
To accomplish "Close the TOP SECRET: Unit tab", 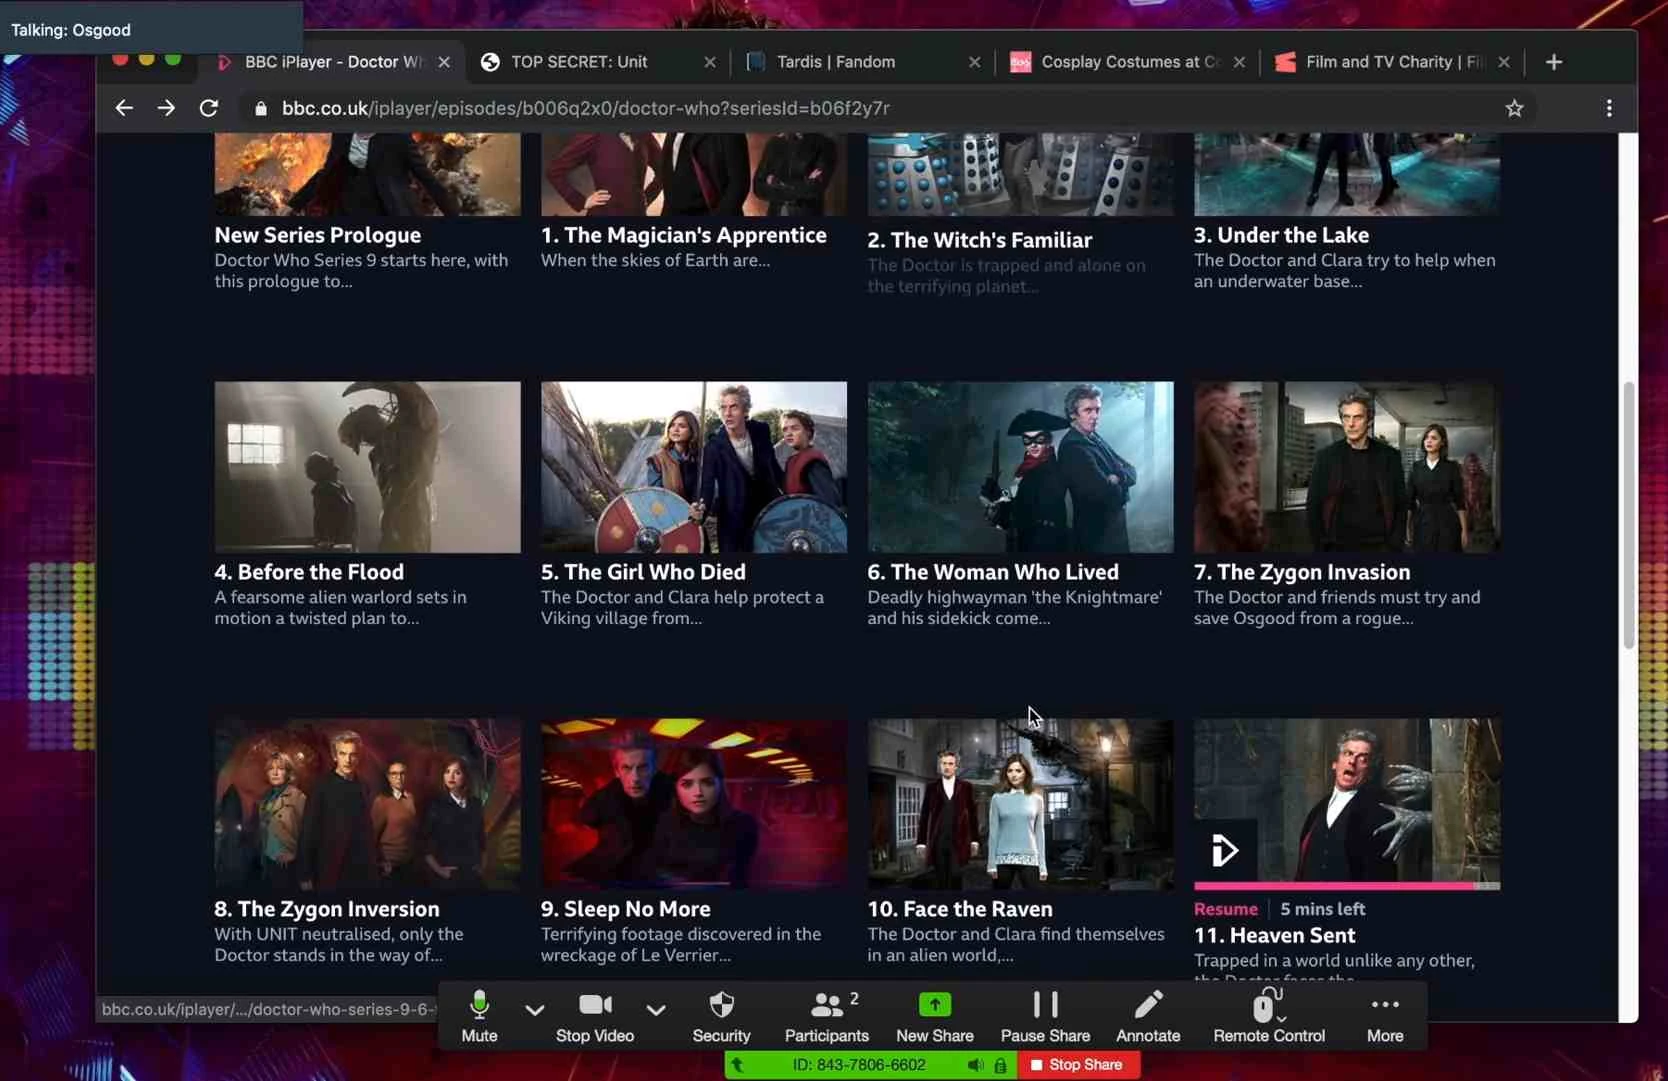I will (x=710, y=62).
